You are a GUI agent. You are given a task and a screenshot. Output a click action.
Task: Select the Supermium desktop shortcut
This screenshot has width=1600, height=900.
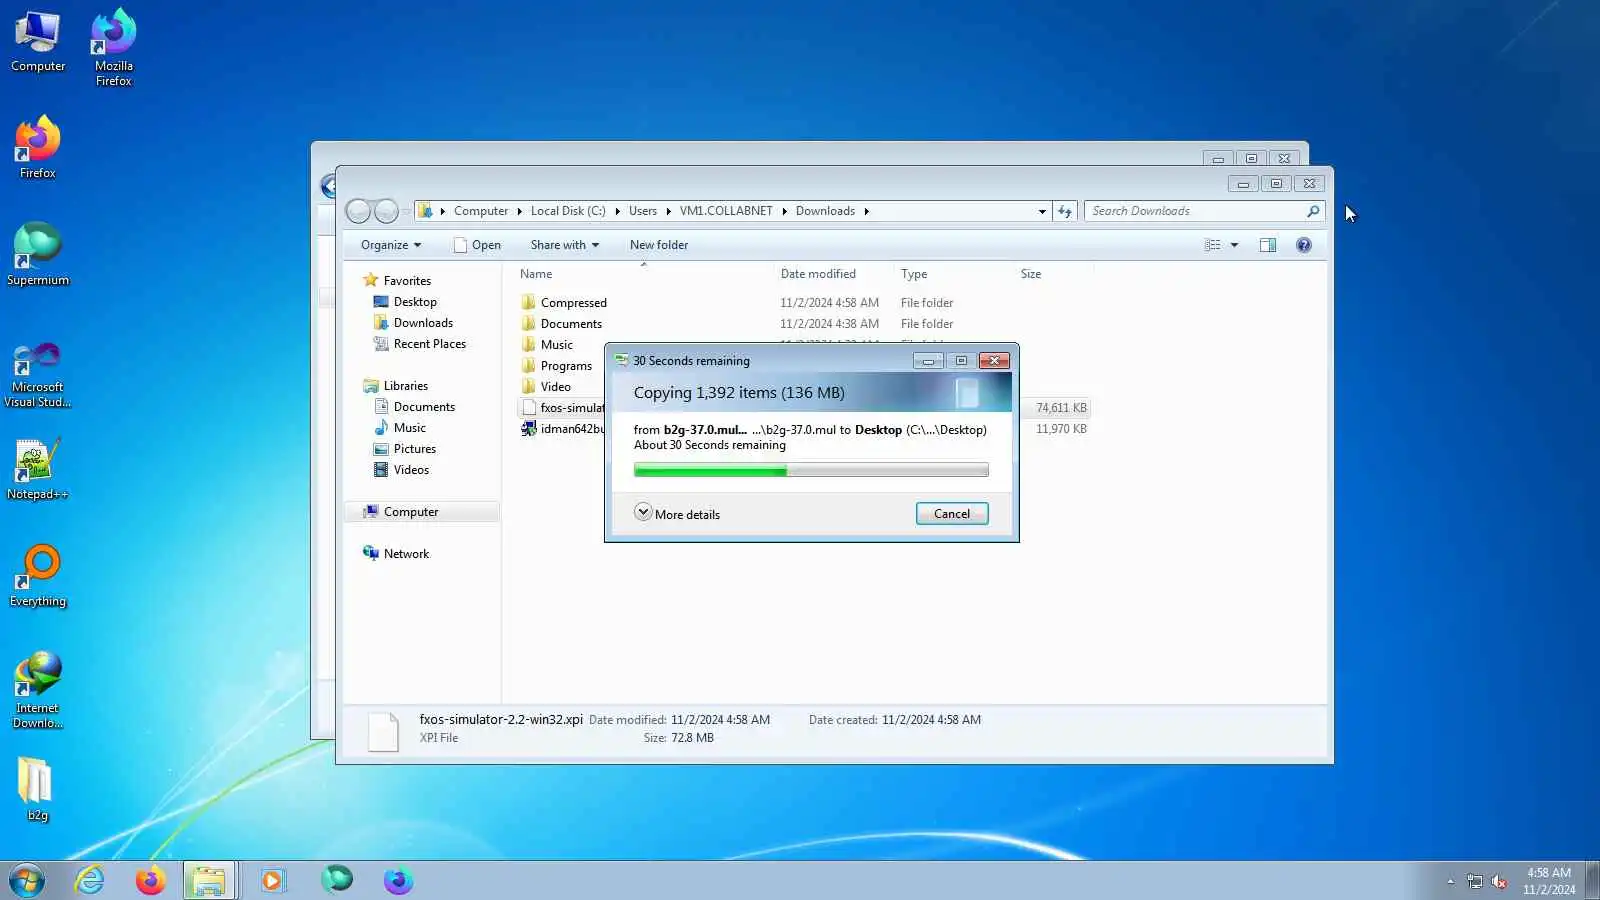point(38,255)
